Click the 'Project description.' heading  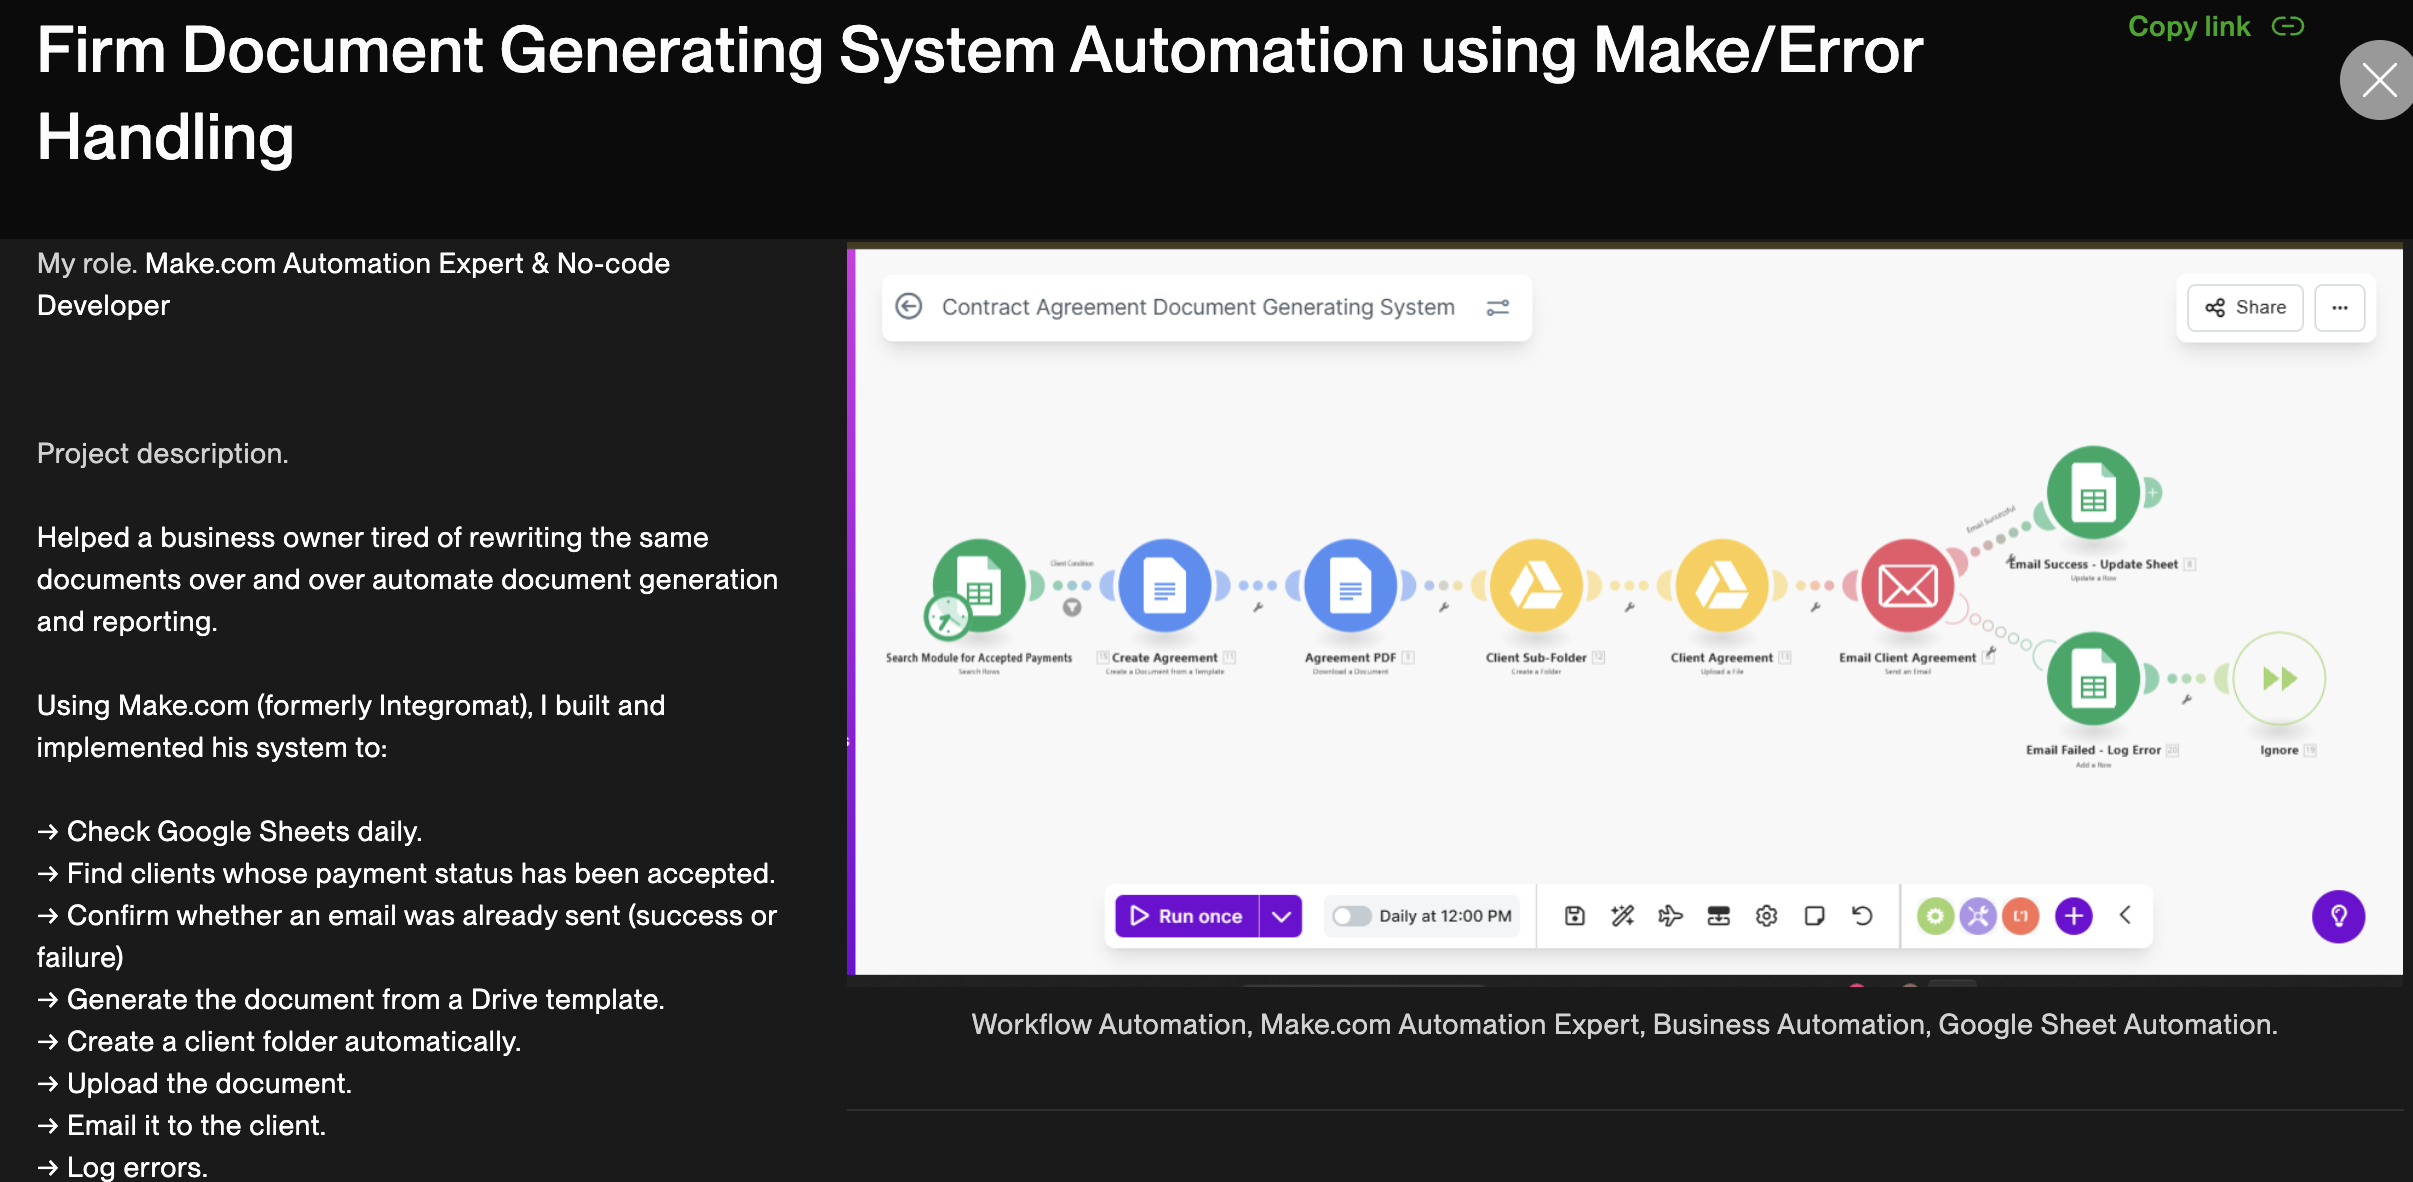(x=163, y=454)
